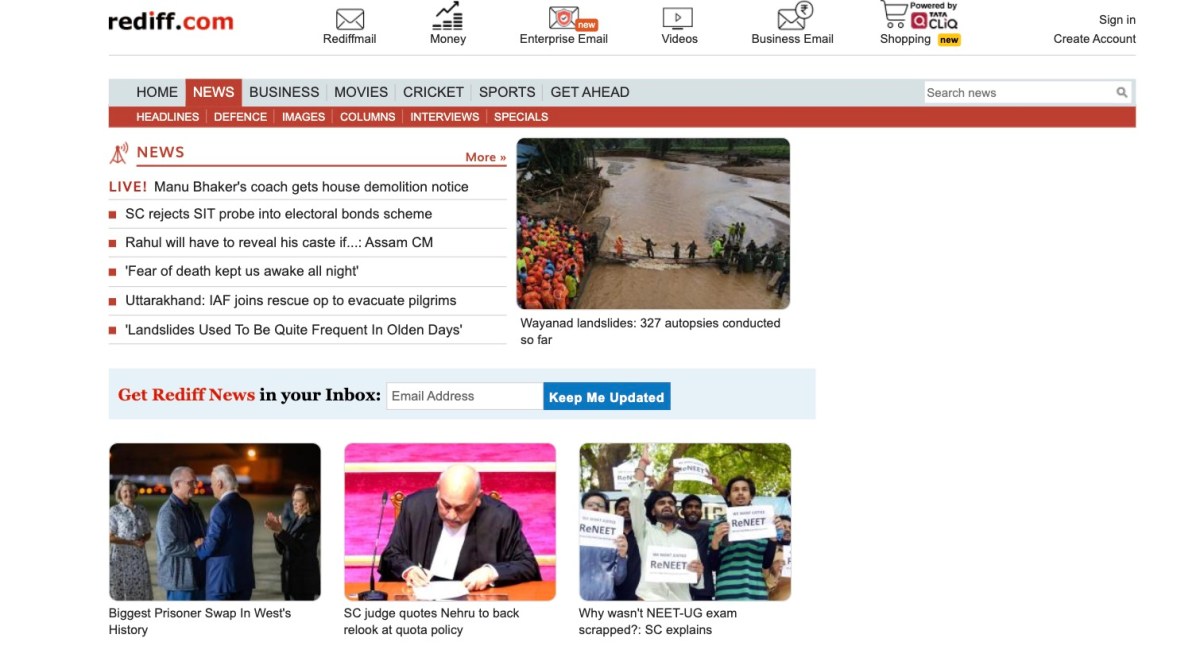The width and height of the screenshot is (1200, 646).
Task: Click the Videos play icon
Action: click(678, 18)
